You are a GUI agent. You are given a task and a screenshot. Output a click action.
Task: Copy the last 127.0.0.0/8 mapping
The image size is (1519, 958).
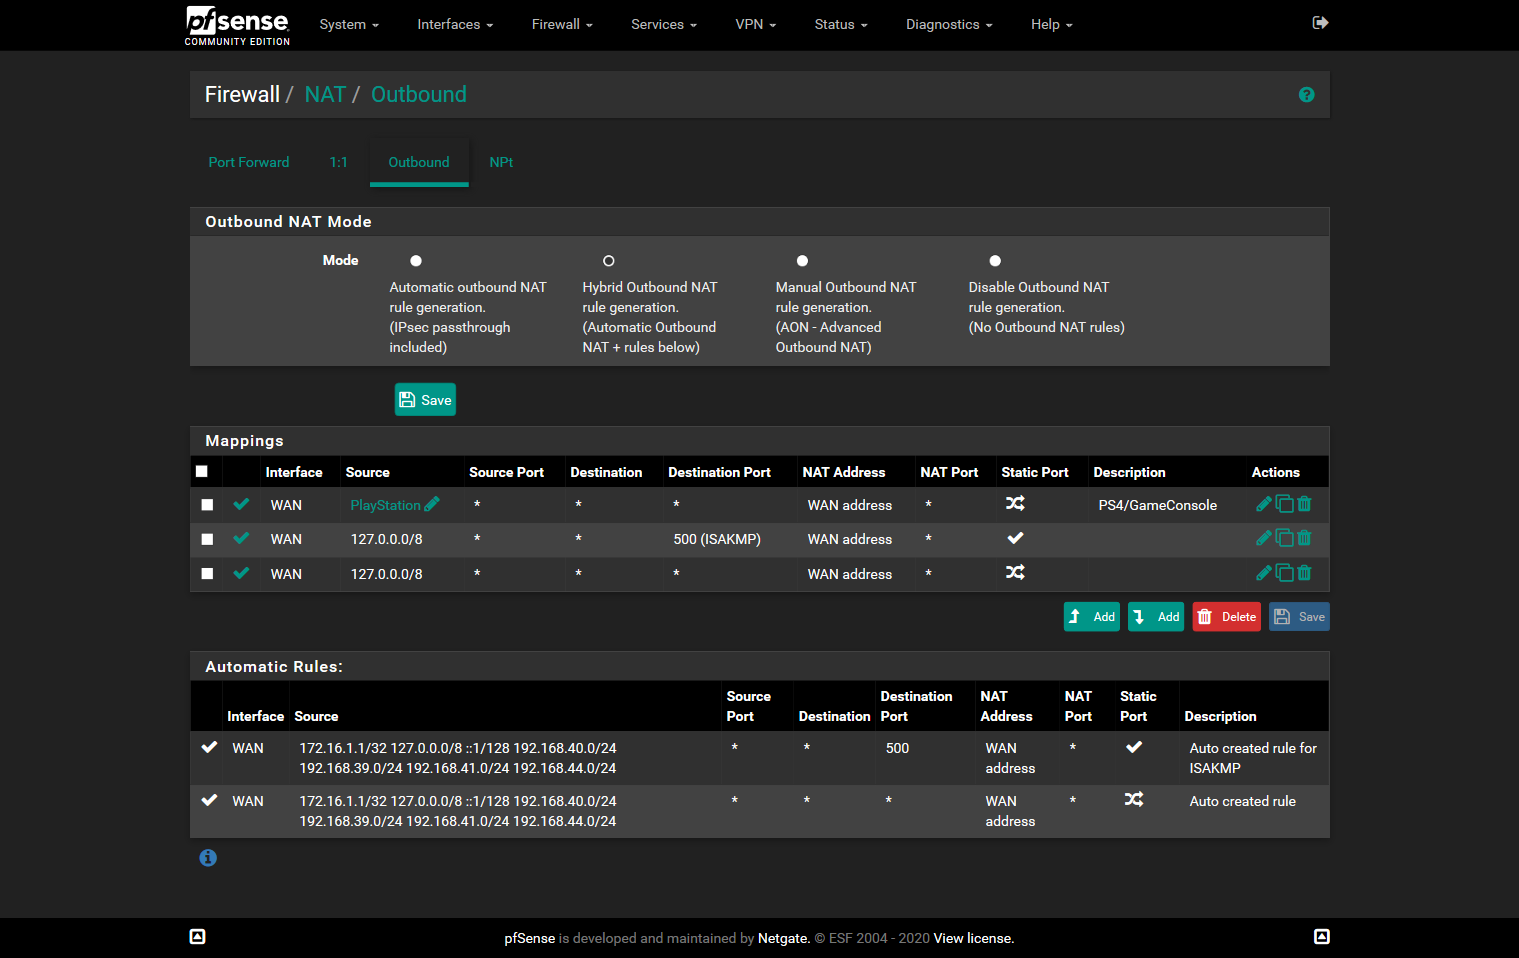click(x=1284, y=573)
